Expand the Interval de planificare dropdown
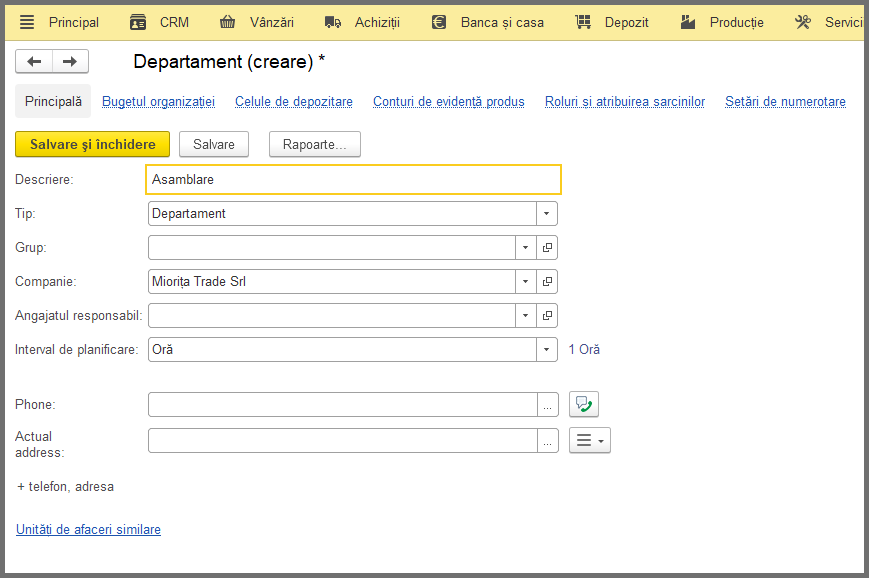Viewport: 869px width, 578px height. click(x=546, y=350)
